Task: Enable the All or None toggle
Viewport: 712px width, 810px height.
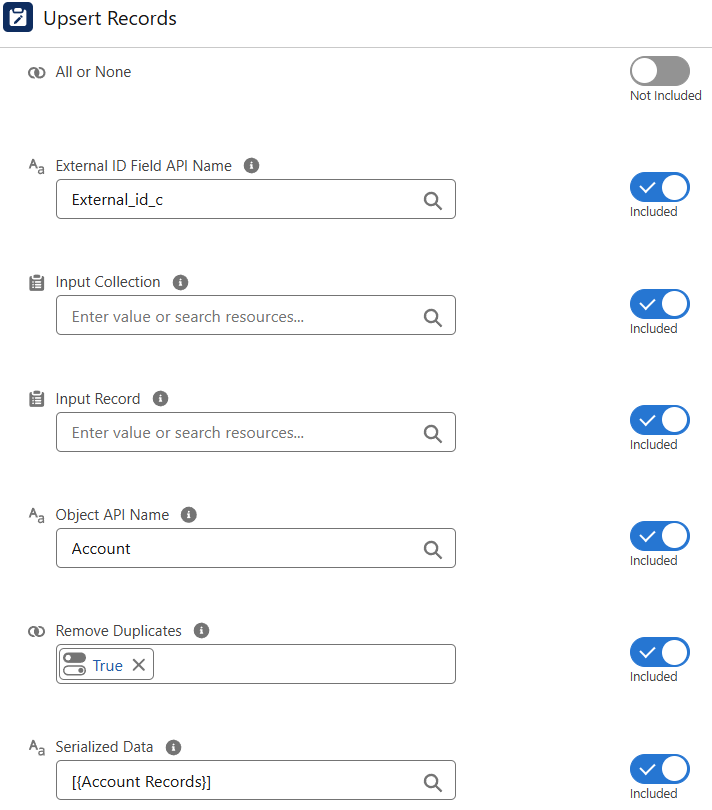Action: 659,71
